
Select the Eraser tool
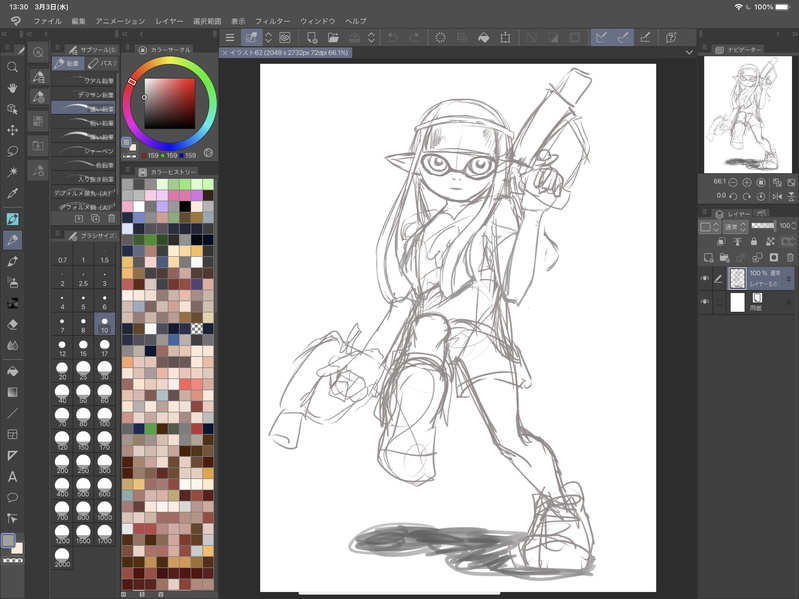click(x=12, y=324)
